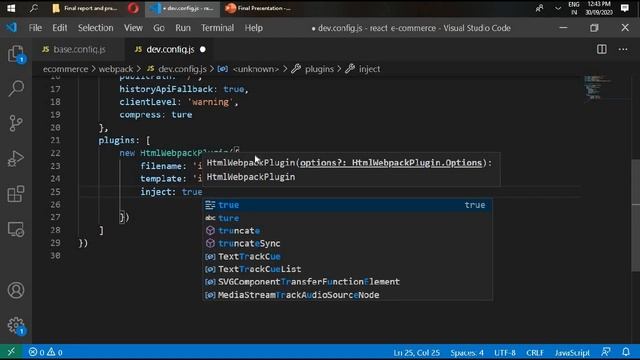Click the clock showing 12:43 PM
Viewport: 640px width, 360px height.
click(599, 8)
